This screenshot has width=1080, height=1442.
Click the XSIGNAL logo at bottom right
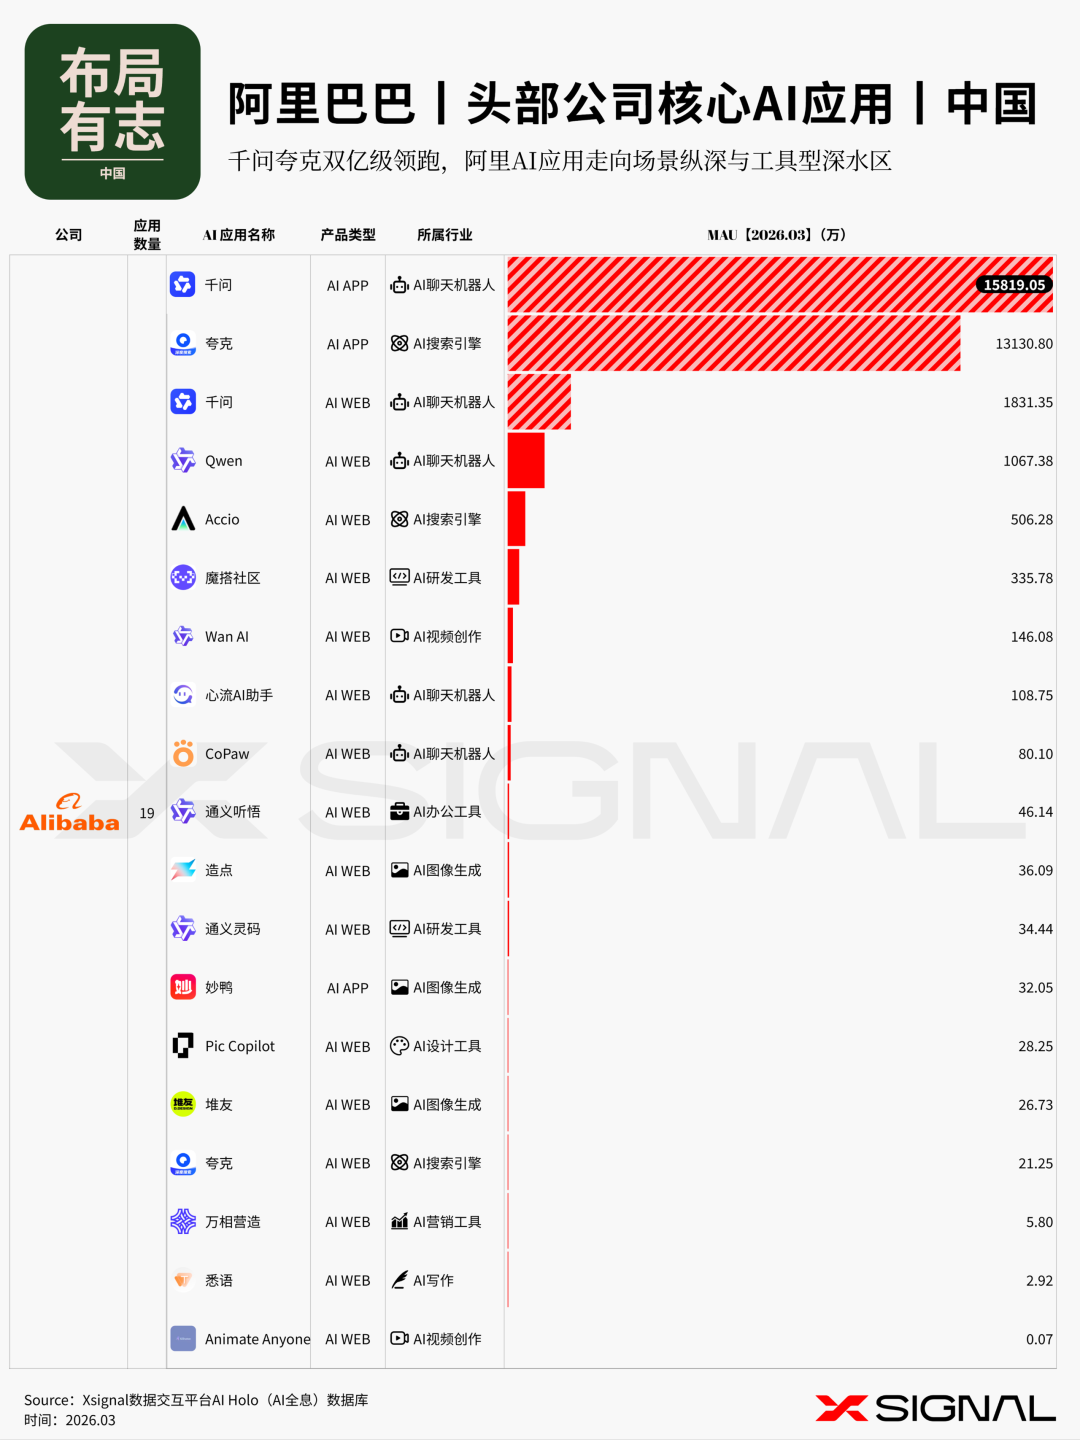coord(935,1408)
